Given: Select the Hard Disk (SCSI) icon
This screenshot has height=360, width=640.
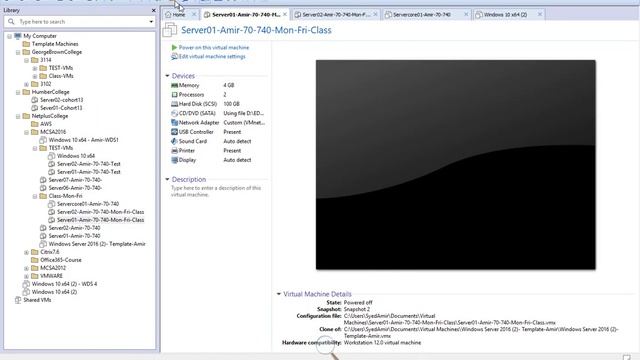Looking at the screenshot, I should point(174,104).
